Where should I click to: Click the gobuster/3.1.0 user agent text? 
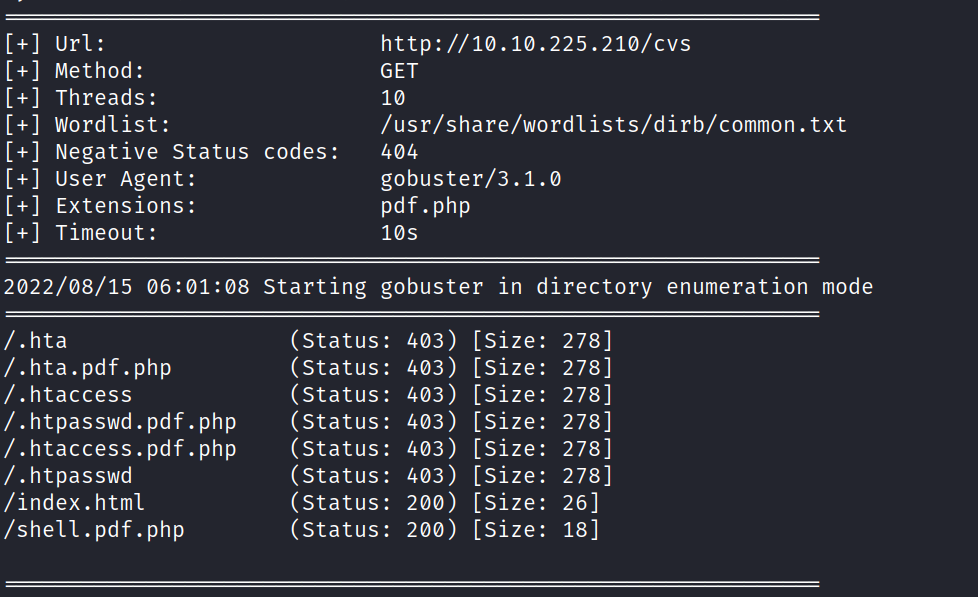[470, 179]
